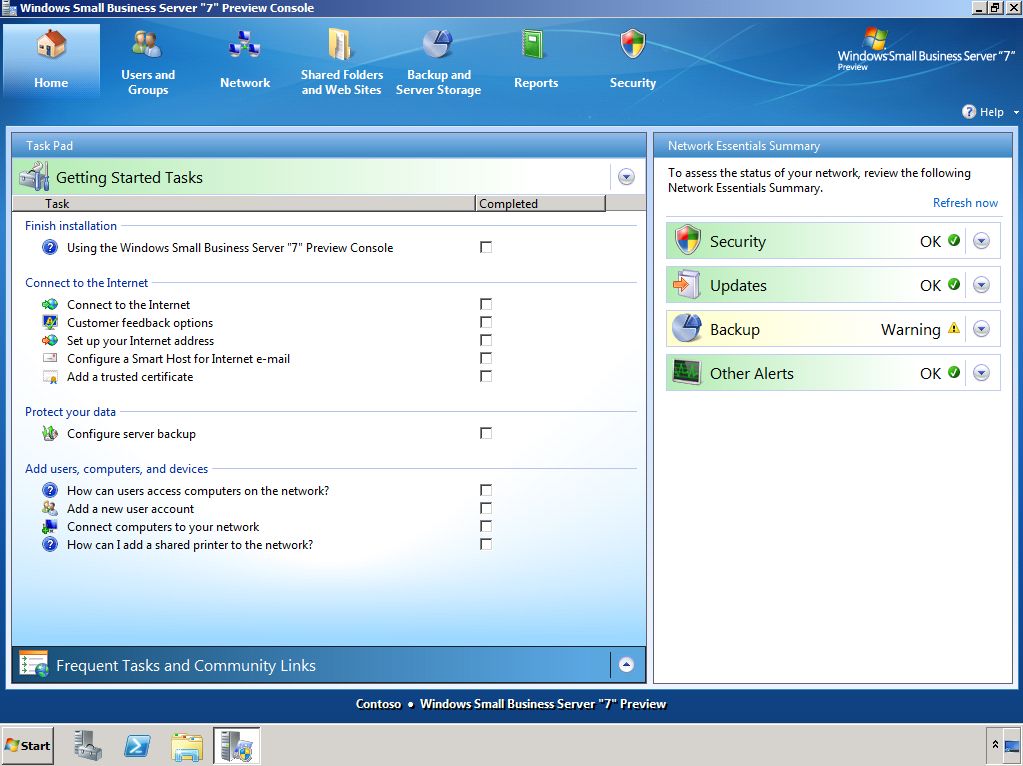Screen dimensions: 1023x766
Task: Expand Frequent Tasks and Community Links
Action: pos(626,664)
